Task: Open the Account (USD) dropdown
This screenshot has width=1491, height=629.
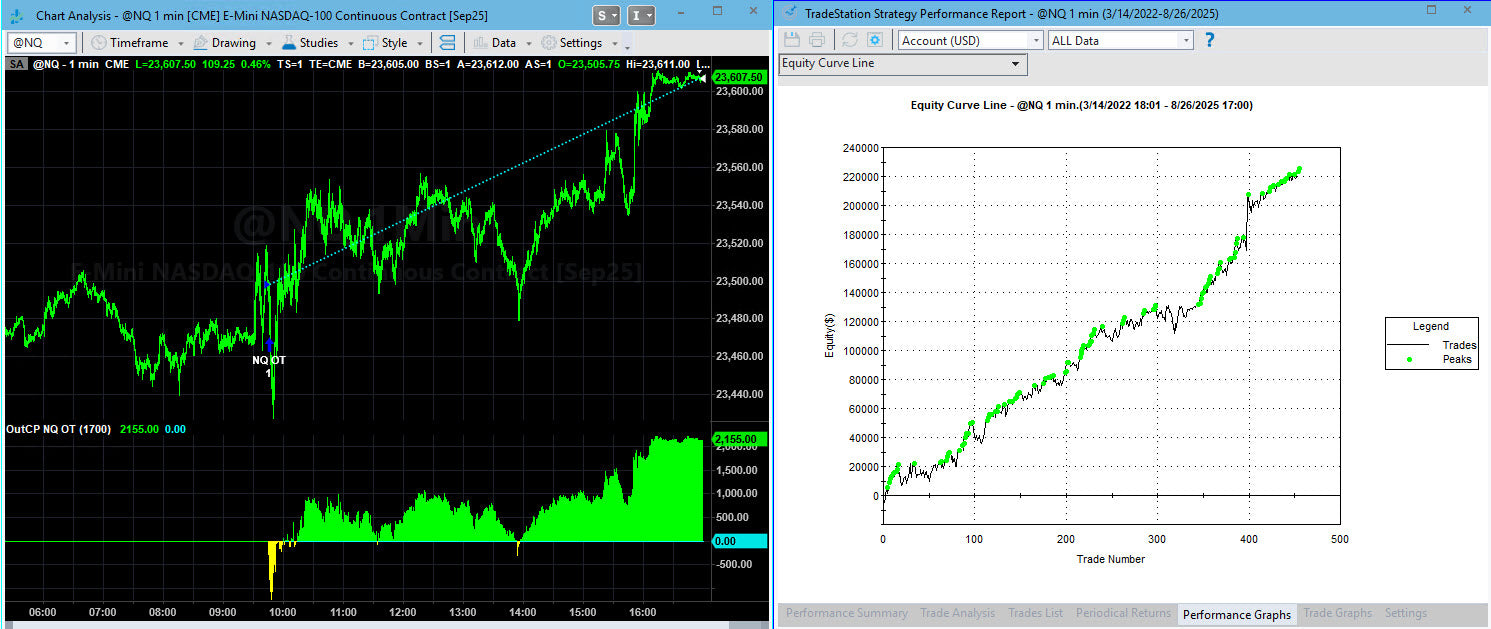Action: pyautogui.click(x=970, y=40)
